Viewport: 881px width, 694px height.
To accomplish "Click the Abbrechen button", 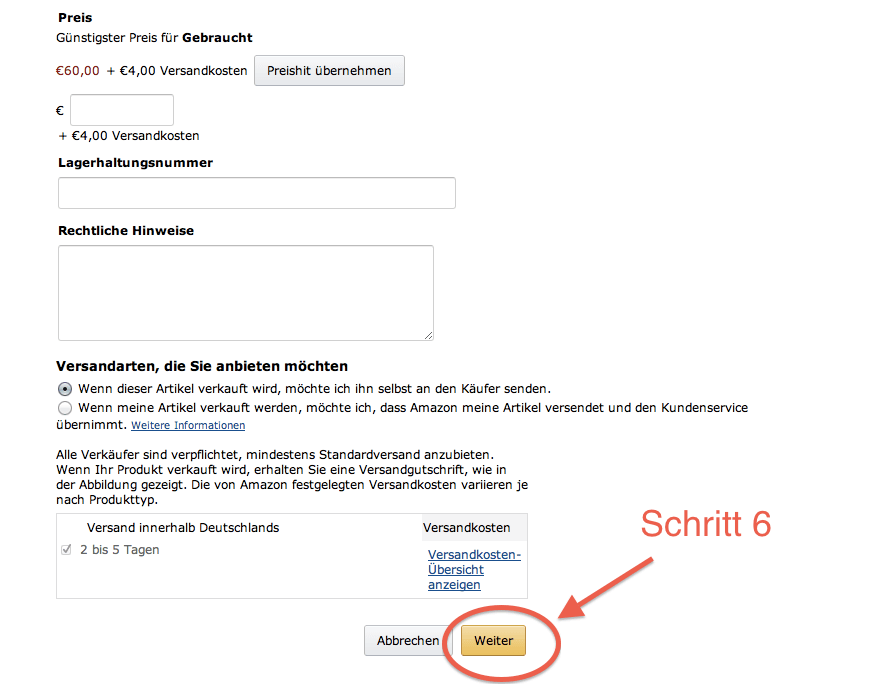I will point(408,641).
